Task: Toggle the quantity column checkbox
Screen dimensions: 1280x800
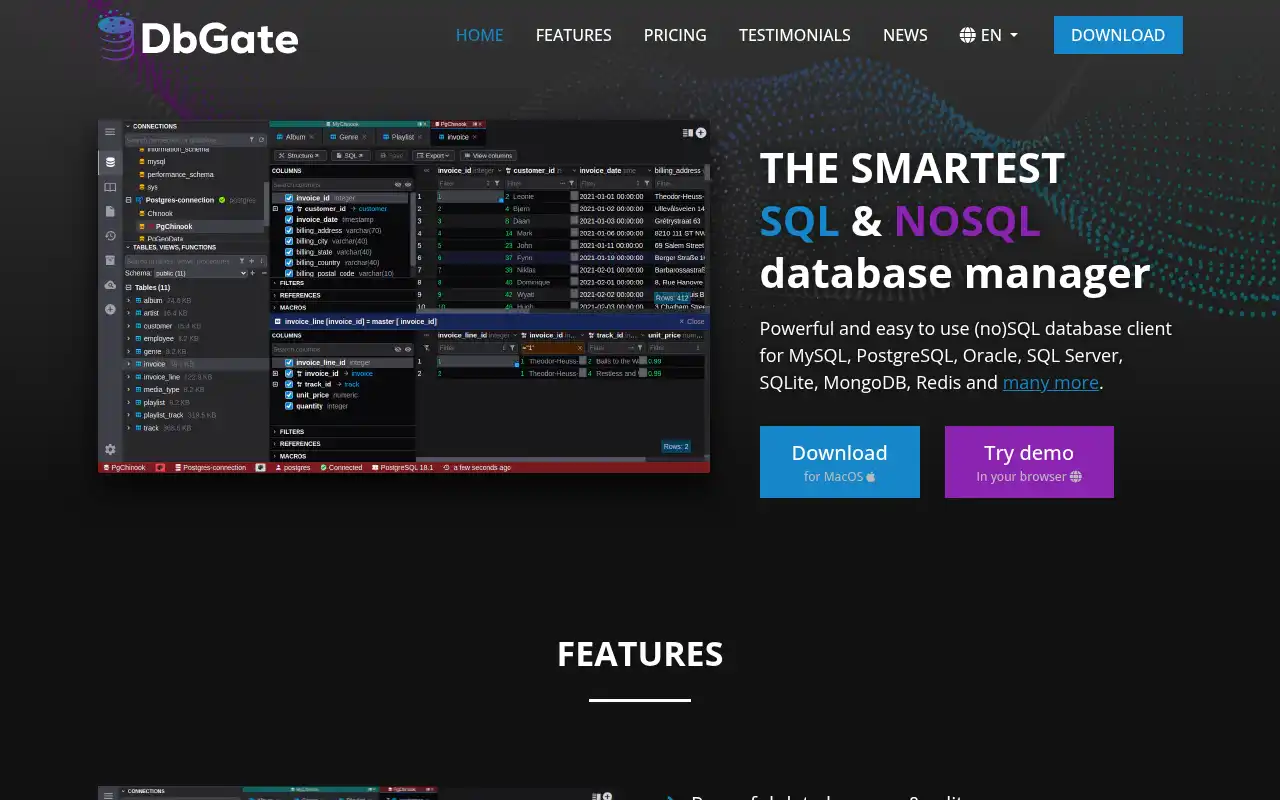Action: click(x=289, y=406)
